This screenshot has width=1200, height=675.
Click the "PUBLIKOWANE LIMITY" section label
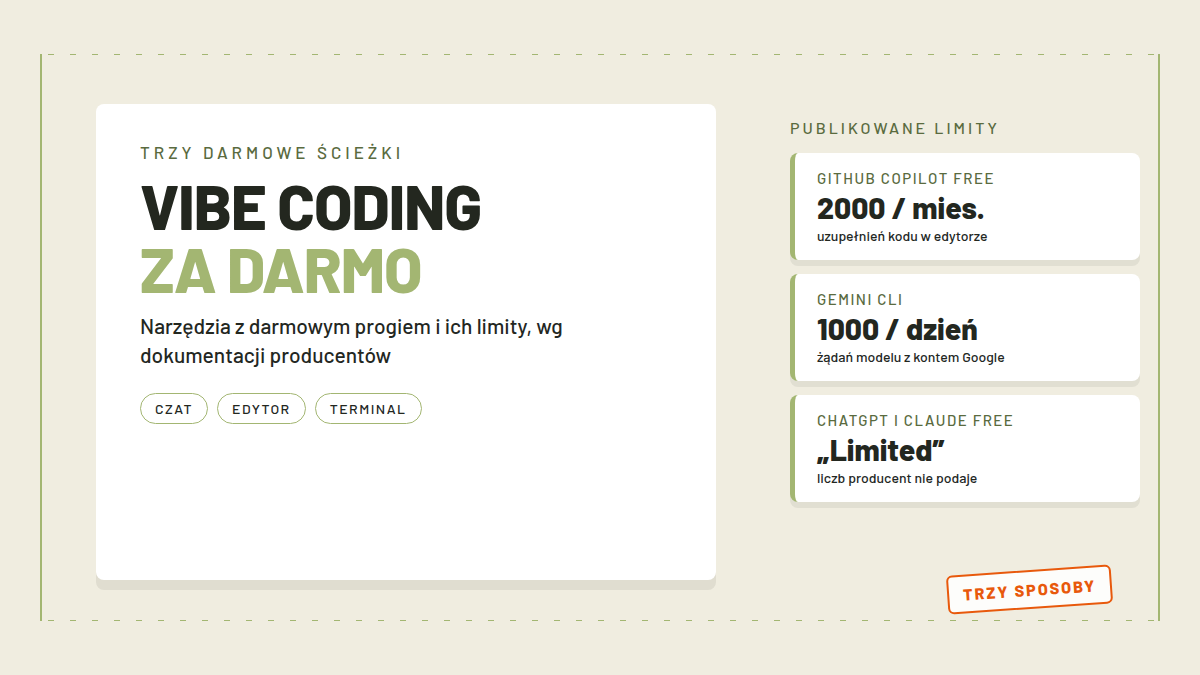click(x=894, y=129)
